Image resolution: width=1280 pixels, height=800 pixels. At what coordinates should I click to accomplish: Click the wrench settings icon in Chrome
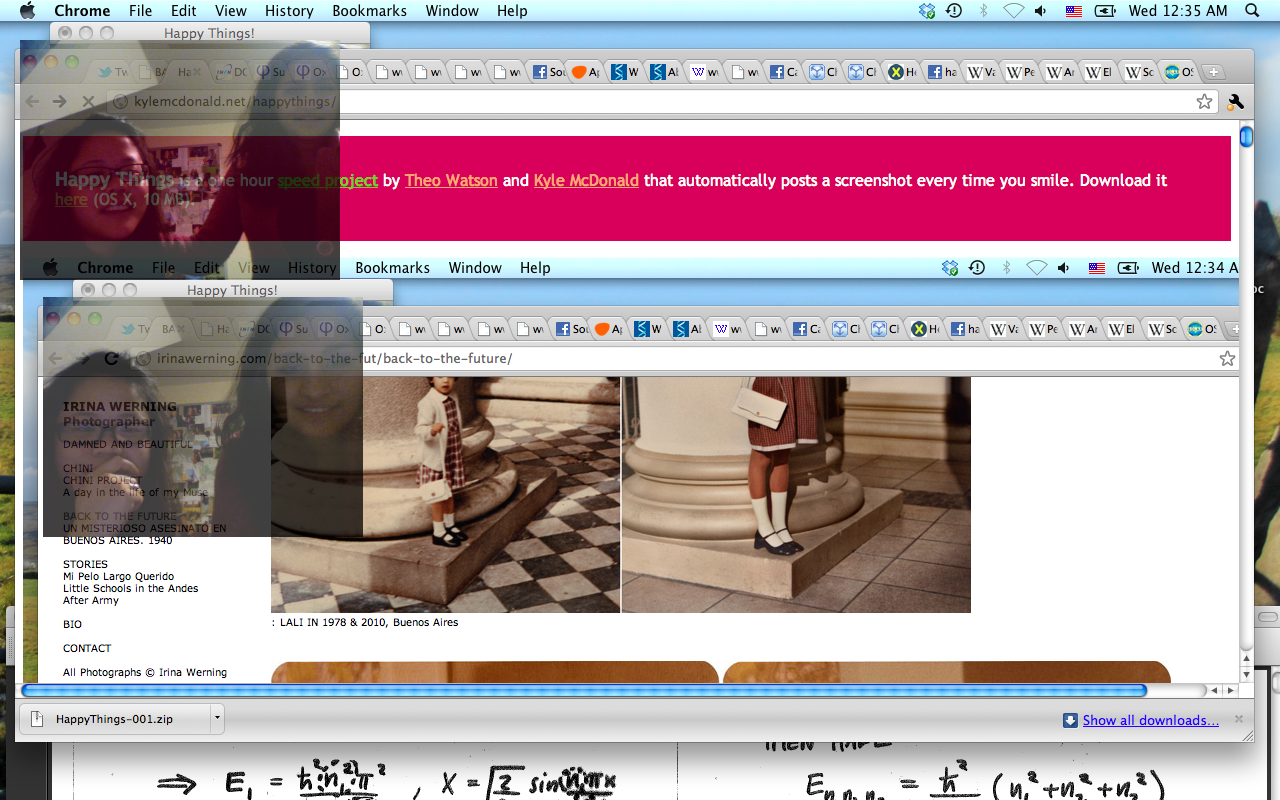[x=1235, y=102]
